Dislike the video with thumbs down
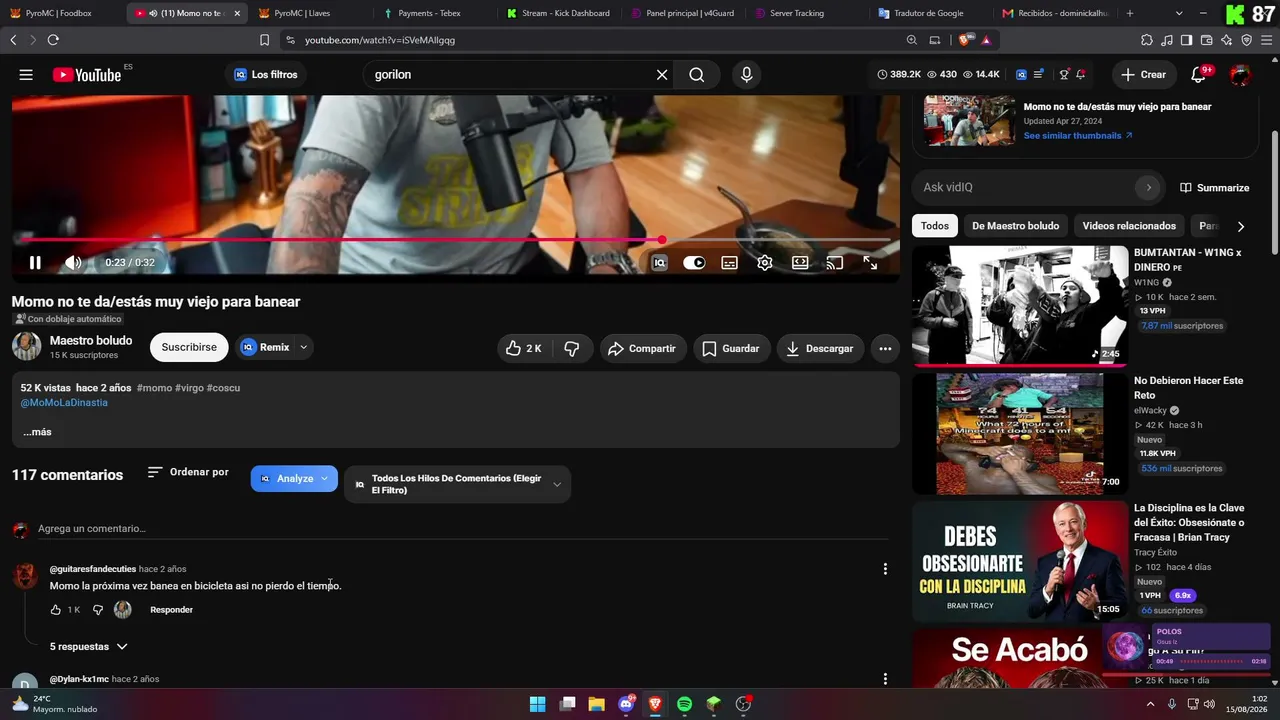 [x=572, y=348]
